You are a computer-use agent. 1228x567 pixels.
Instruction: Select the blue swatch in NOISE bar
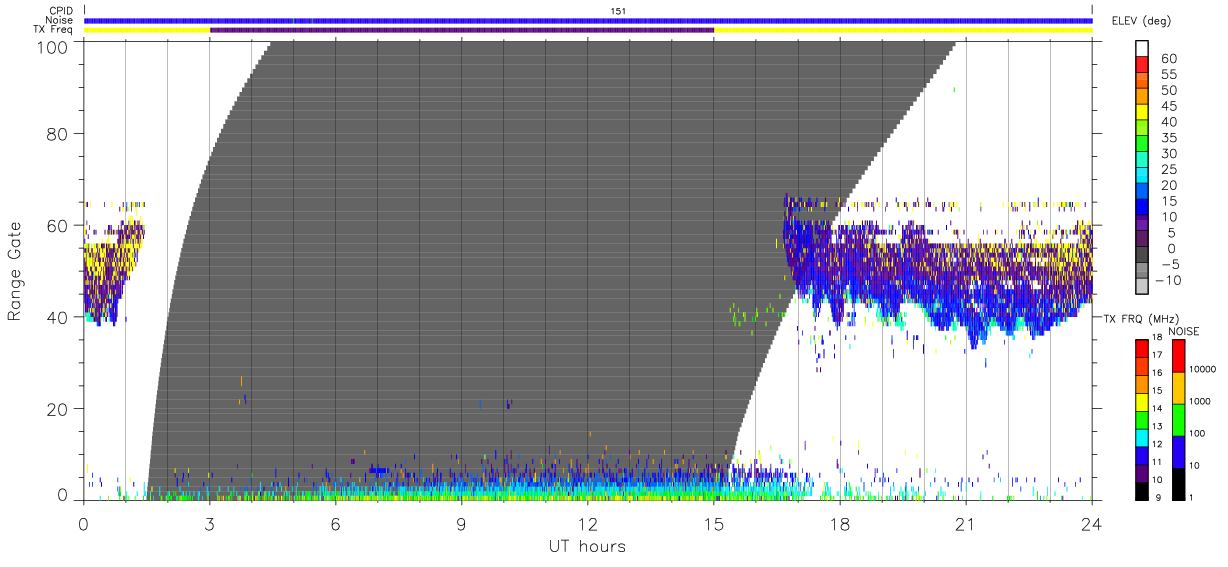pyautogui.click(x=1177, y=452)
